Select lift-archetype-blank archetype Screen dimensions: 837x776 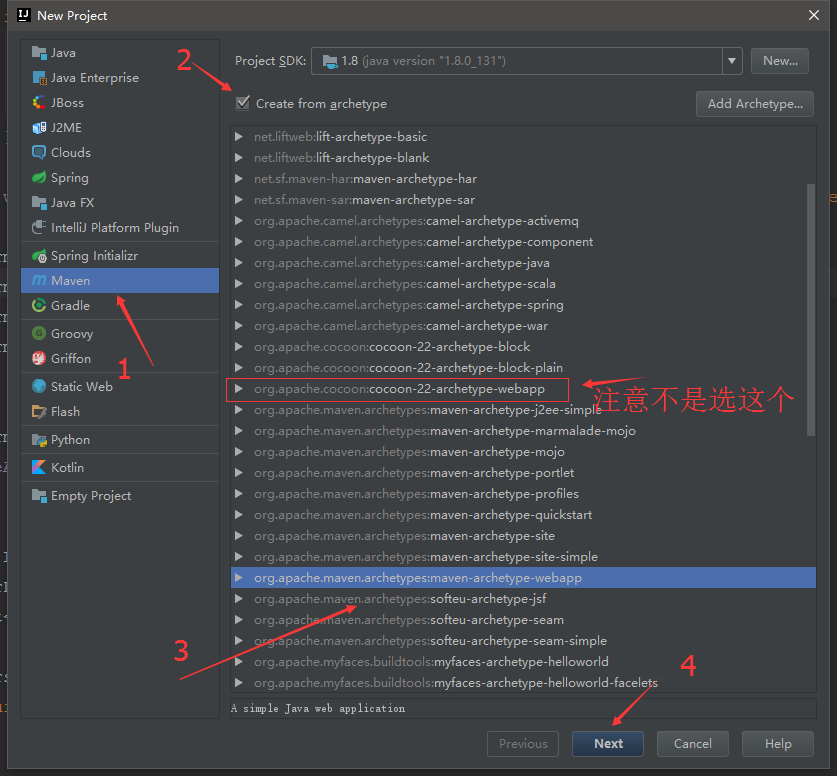[523, 158]
